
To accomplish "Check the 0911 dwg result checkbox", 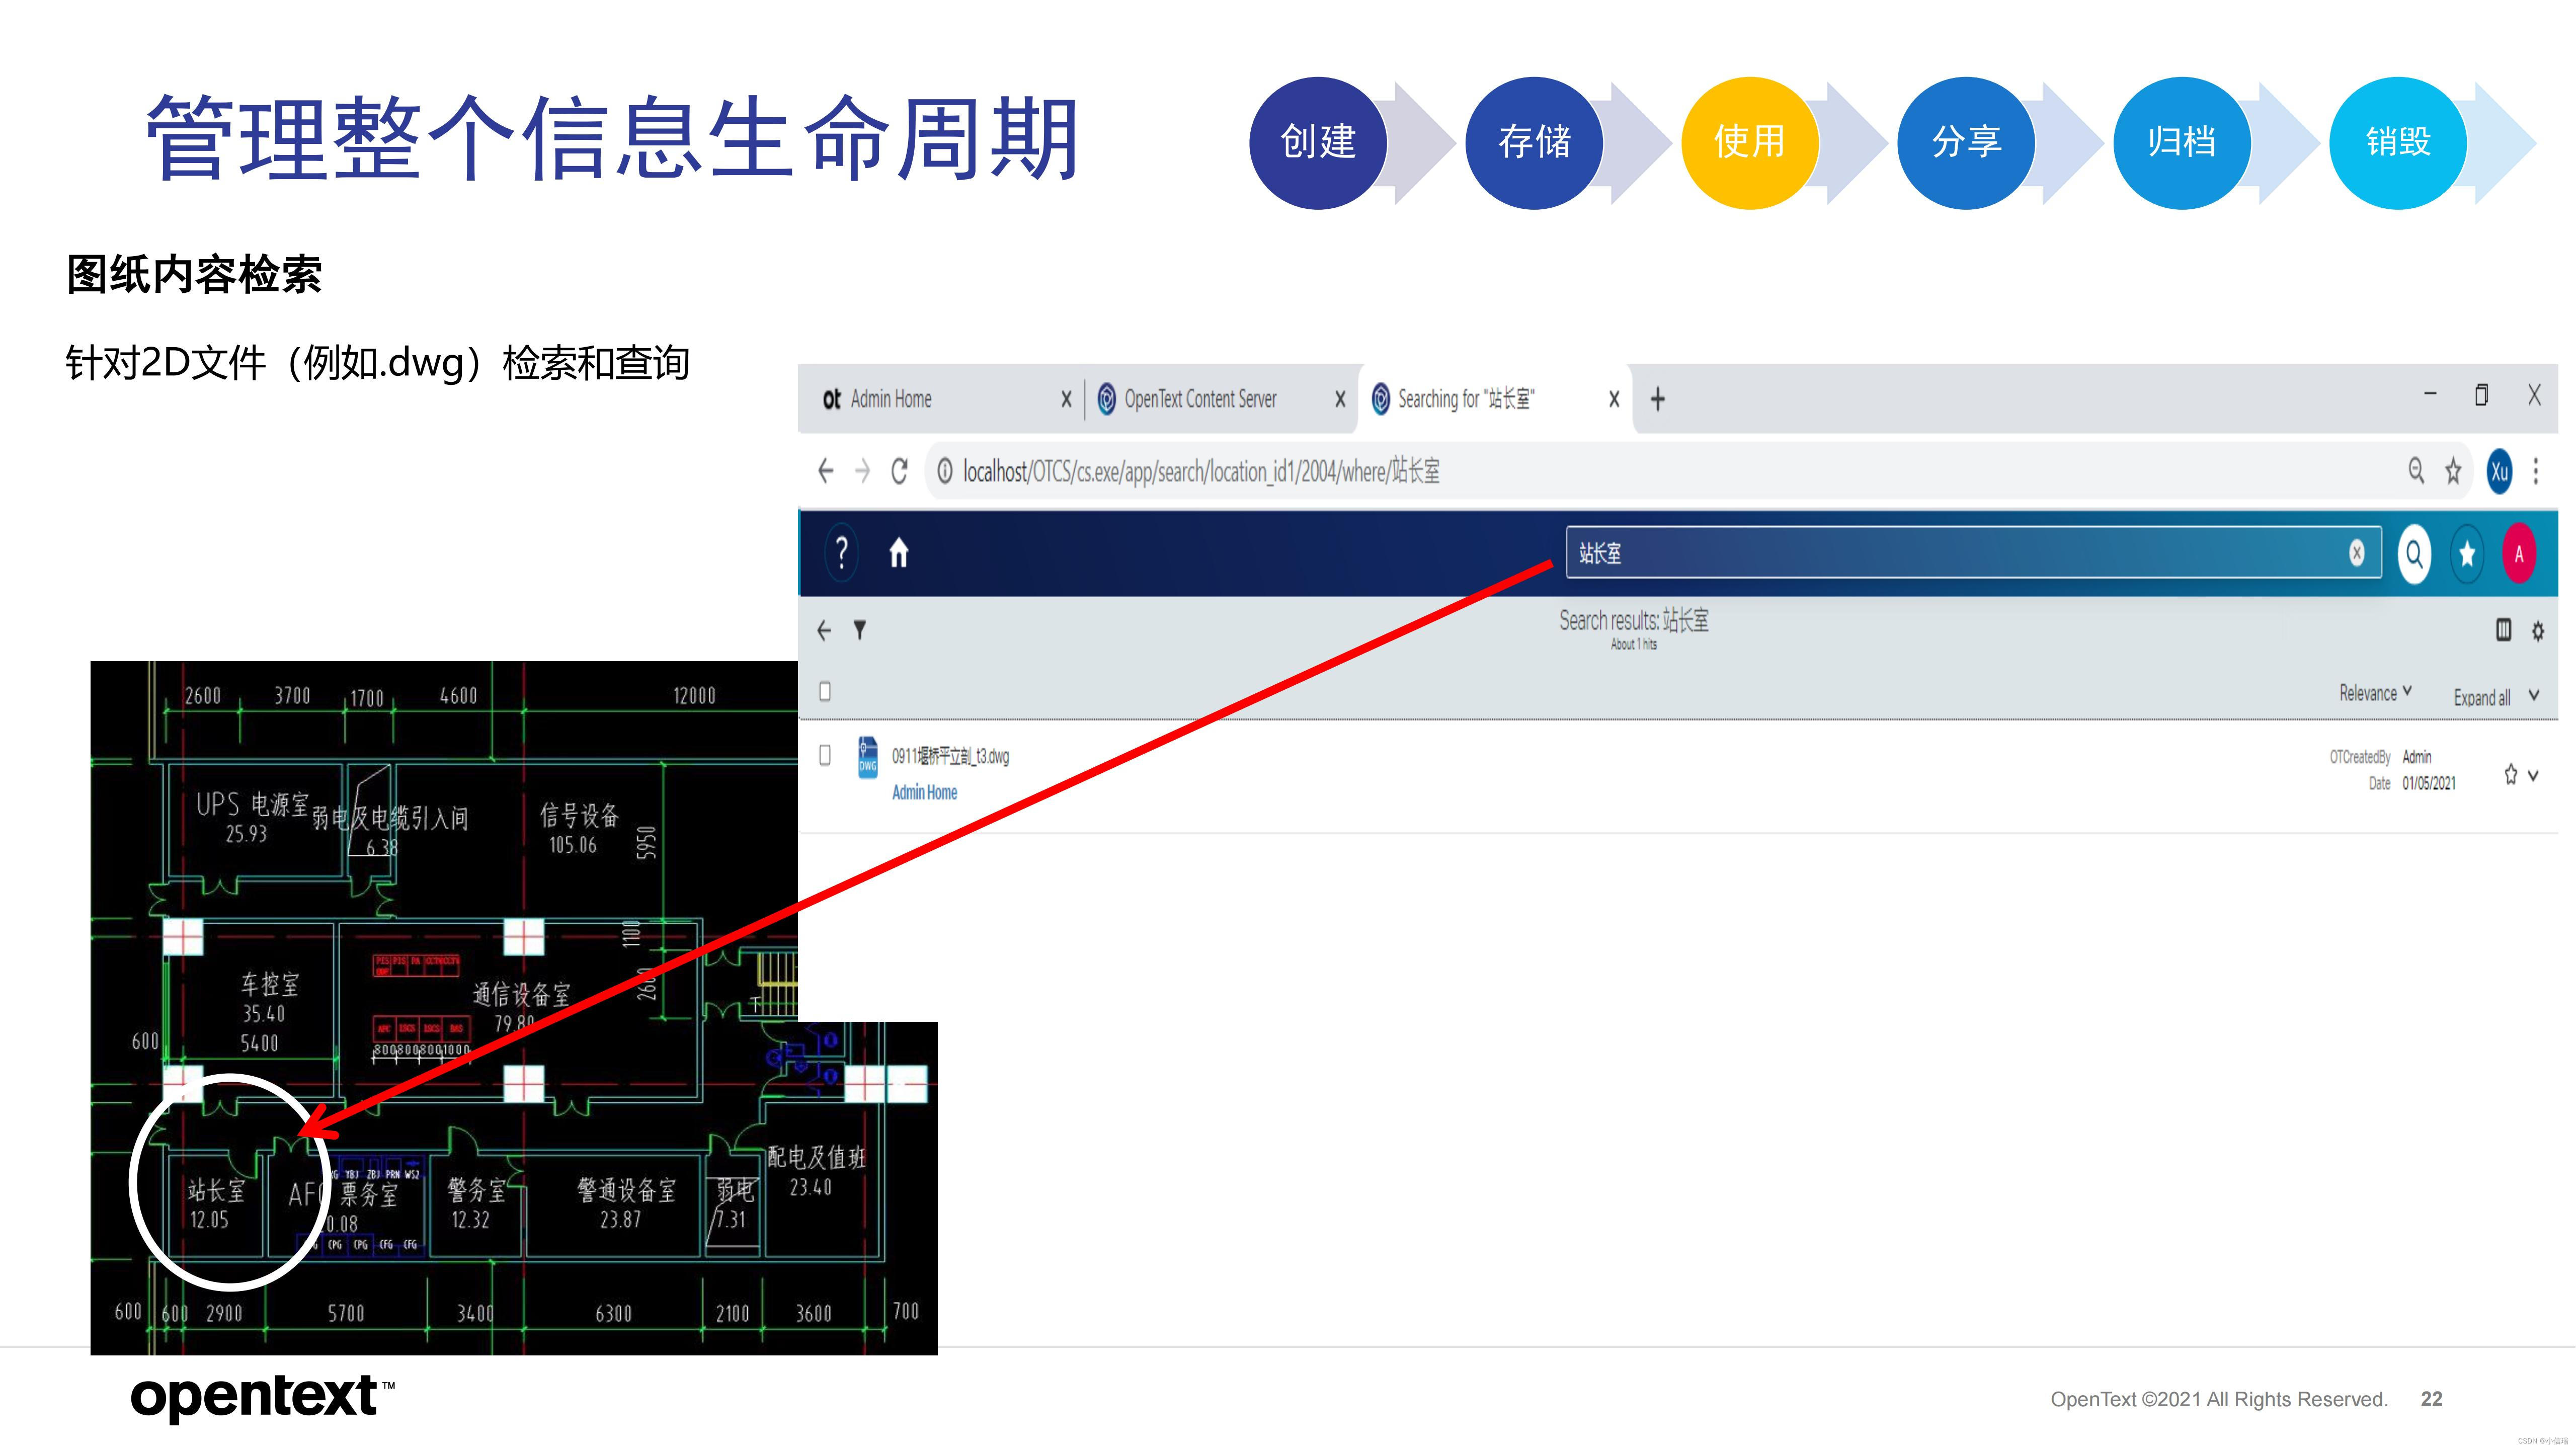I will [x=825, y=755].
